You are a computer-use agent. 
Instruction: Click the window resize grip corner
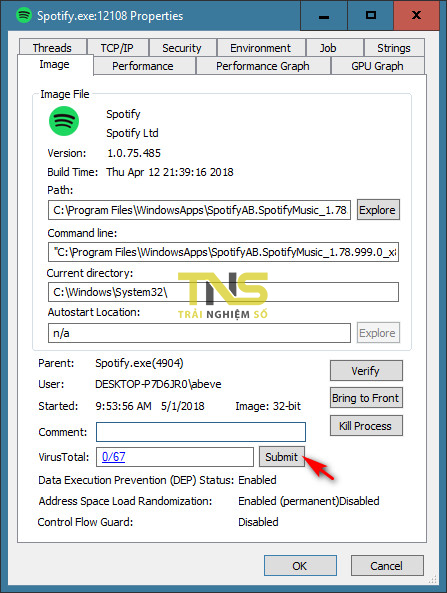pos(433,579)
